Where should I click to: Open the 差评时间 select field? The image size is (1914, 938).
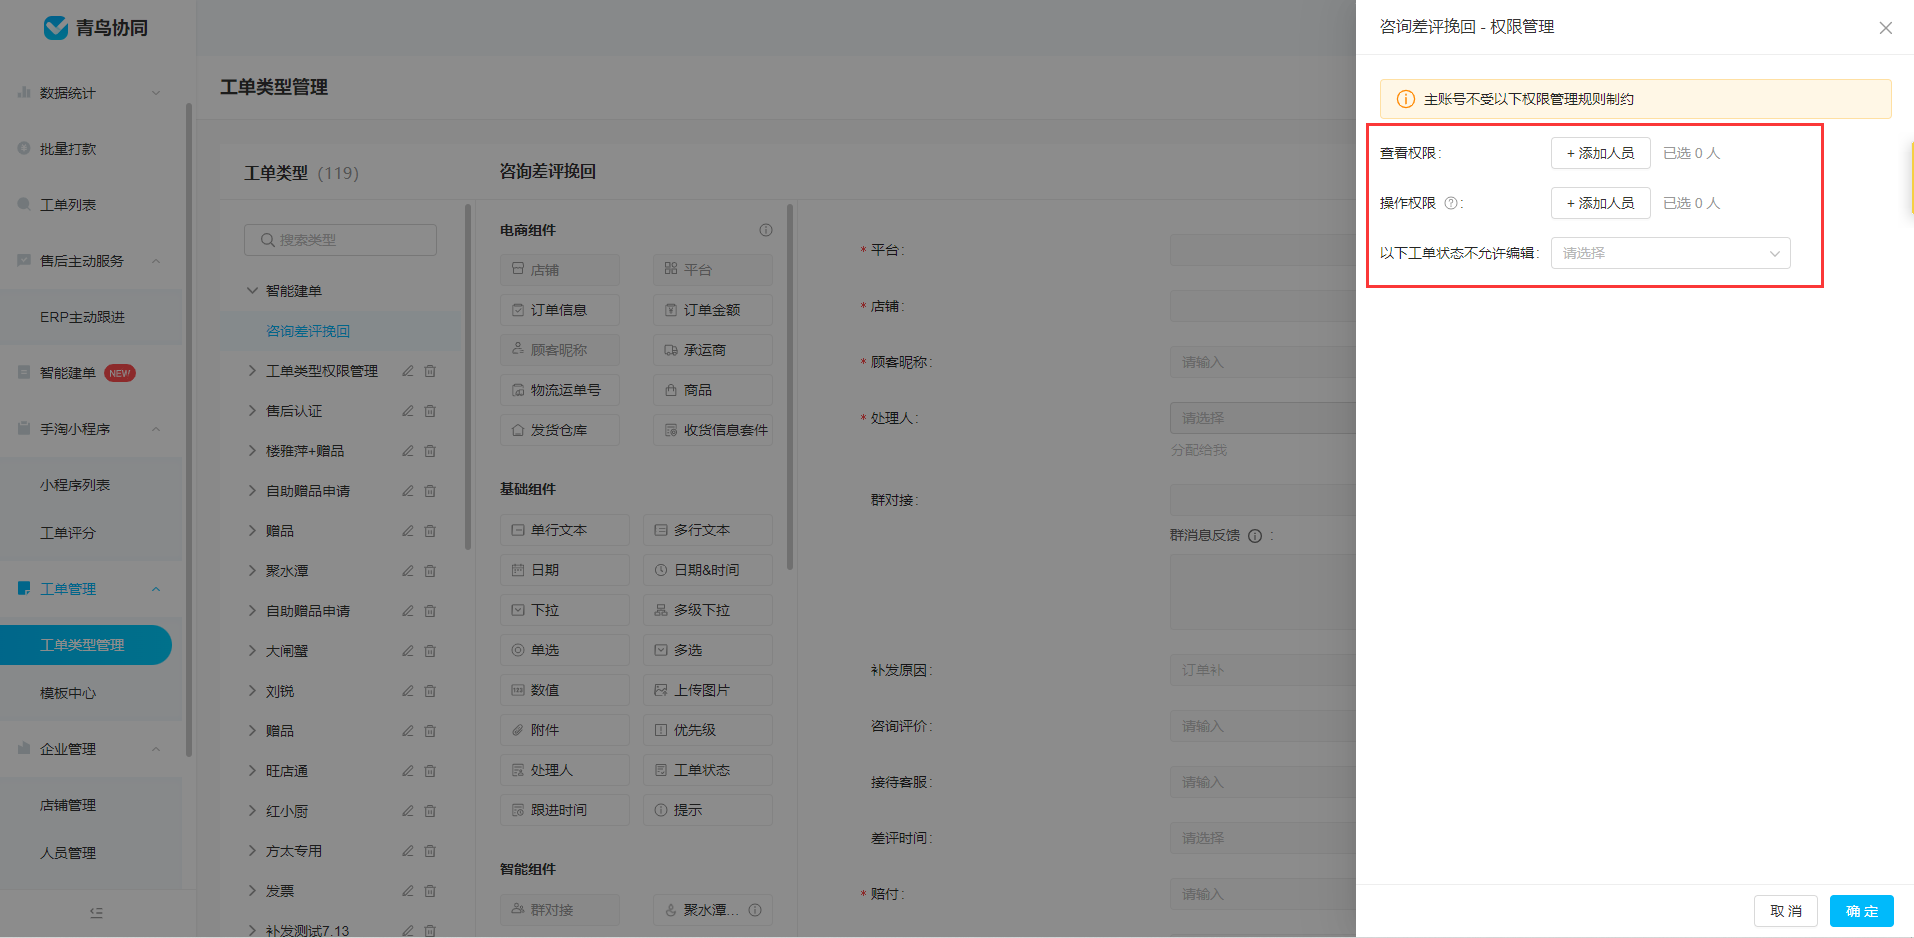tap(1263, 838)
